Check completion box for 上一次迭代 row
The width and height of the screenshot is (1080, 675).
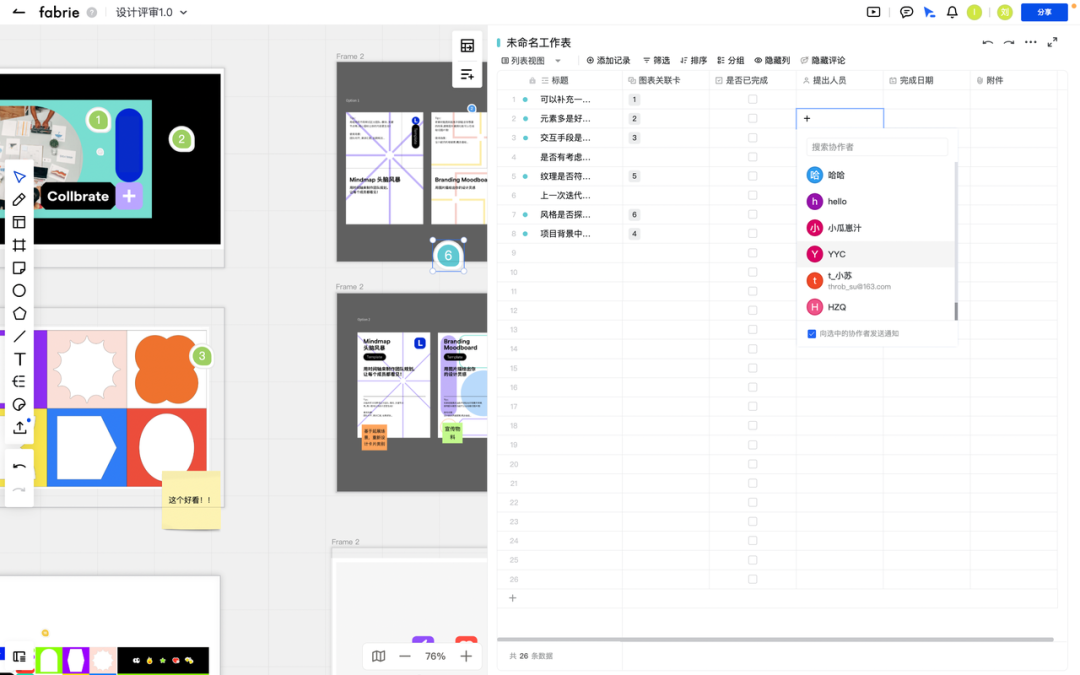point(752,195)
